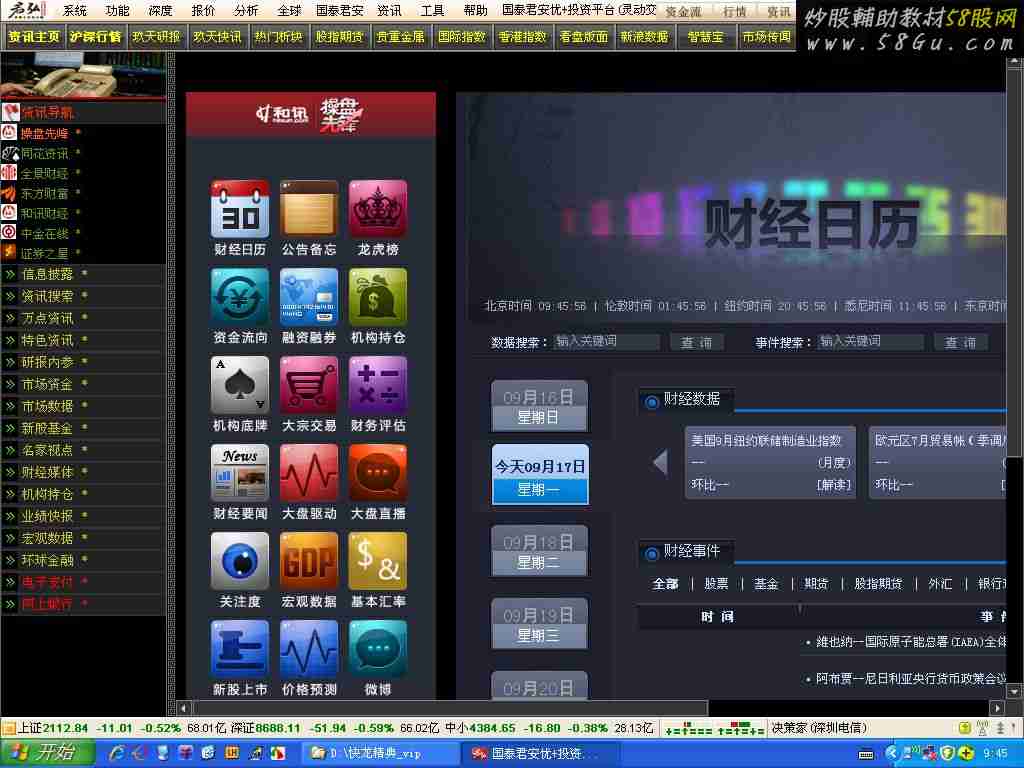Select 操盘先锋 in the sidebar
Viewport: 1024px width, 768px height.
[x=44, y=133]
